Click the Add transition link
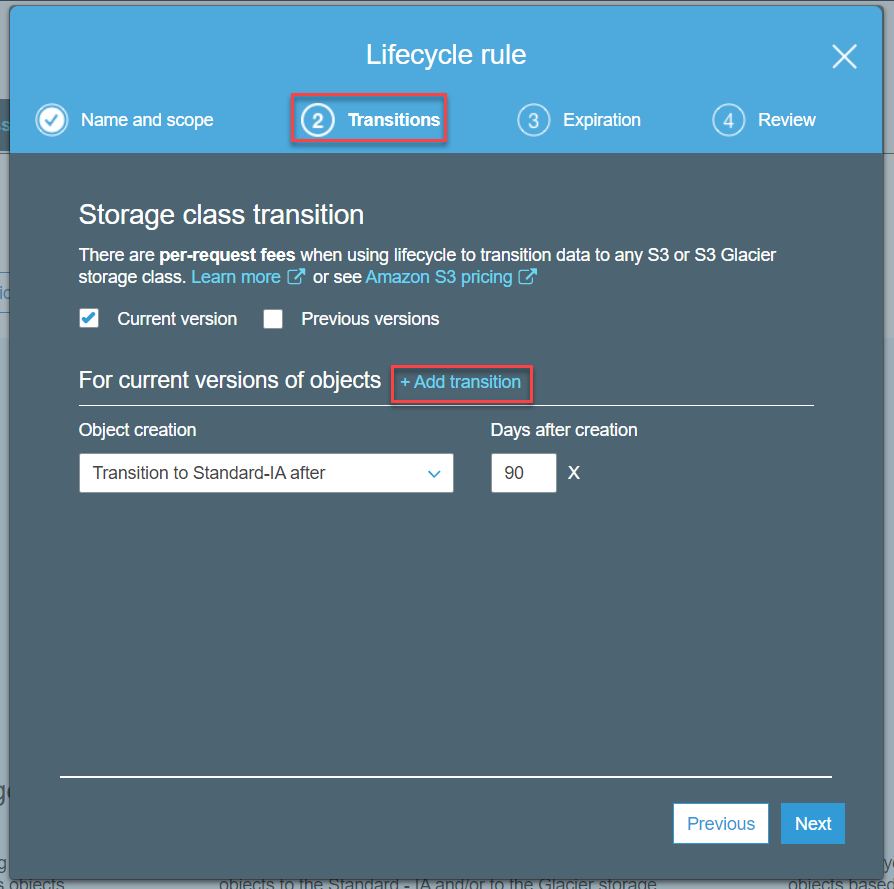The width and height of the screenshot is (894, 889). pyautogui.click(x=461, y=382)
